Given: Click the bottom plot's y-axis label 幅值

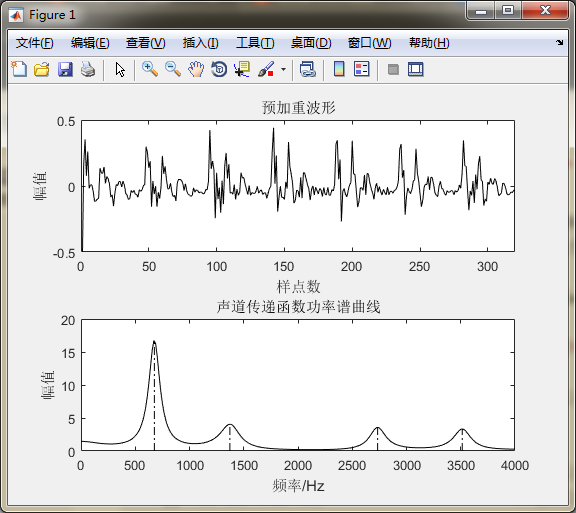Looking at the screenshot, I should (x=48, y=385).
